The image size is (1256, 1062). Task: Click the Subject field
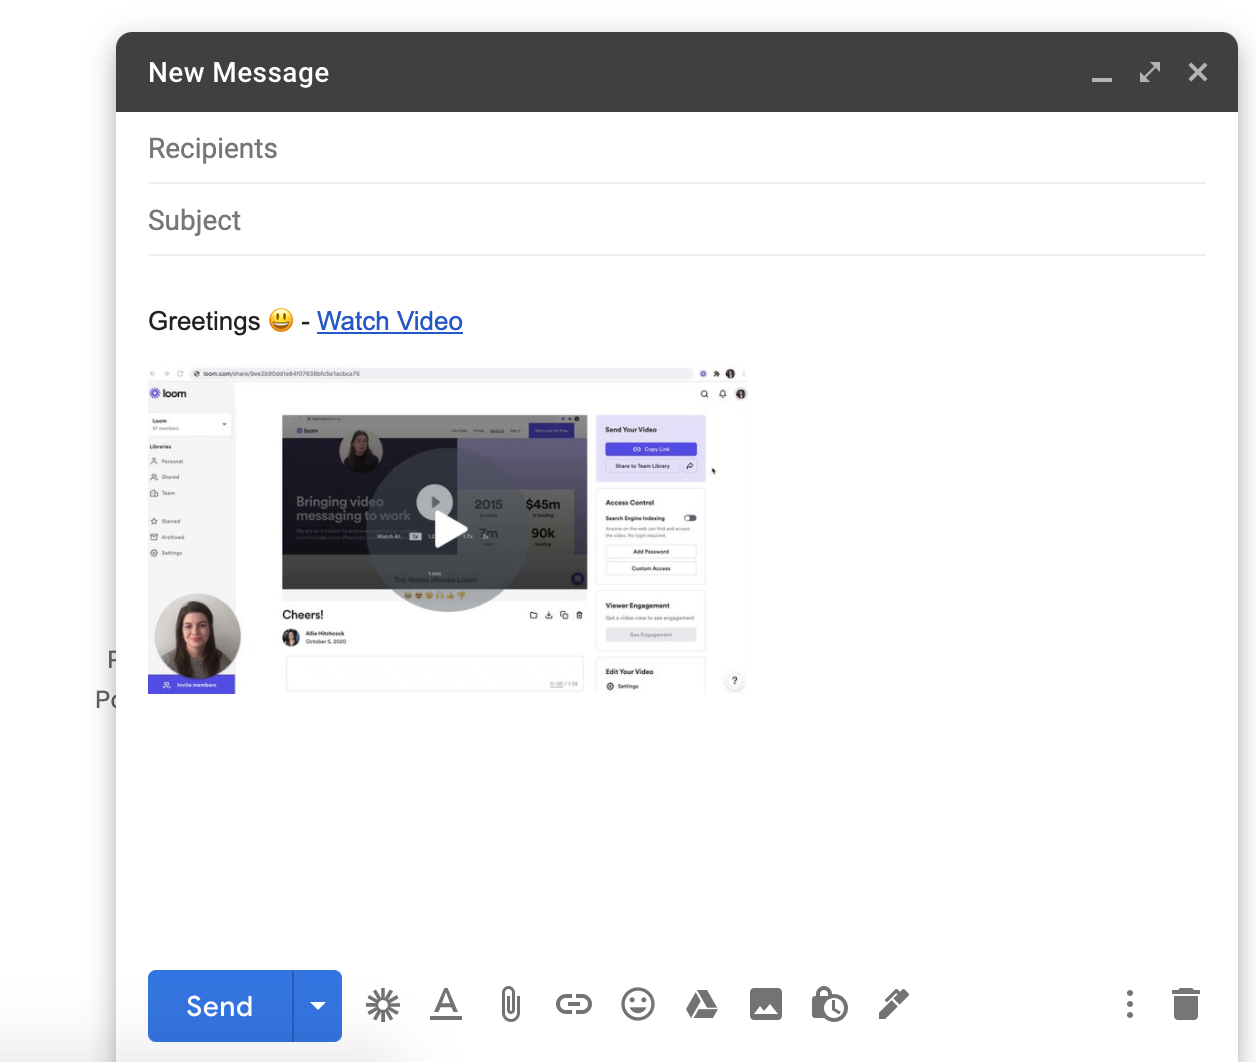coord(676,221)
